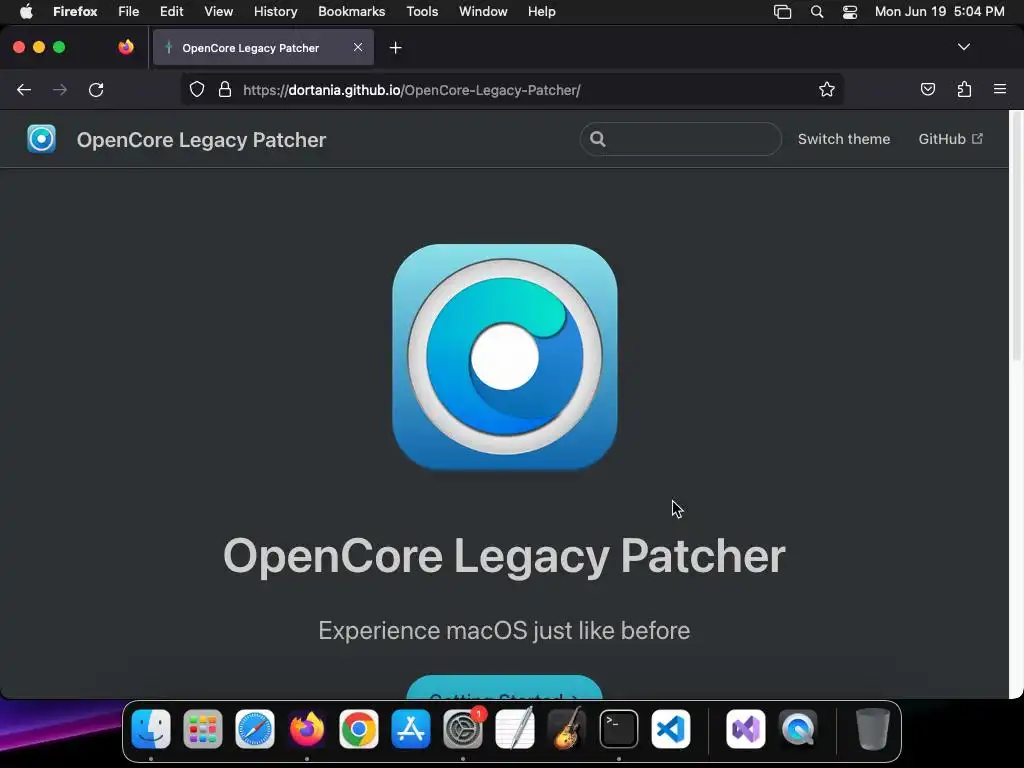Open the App Store from the Dock

(411, 729)
